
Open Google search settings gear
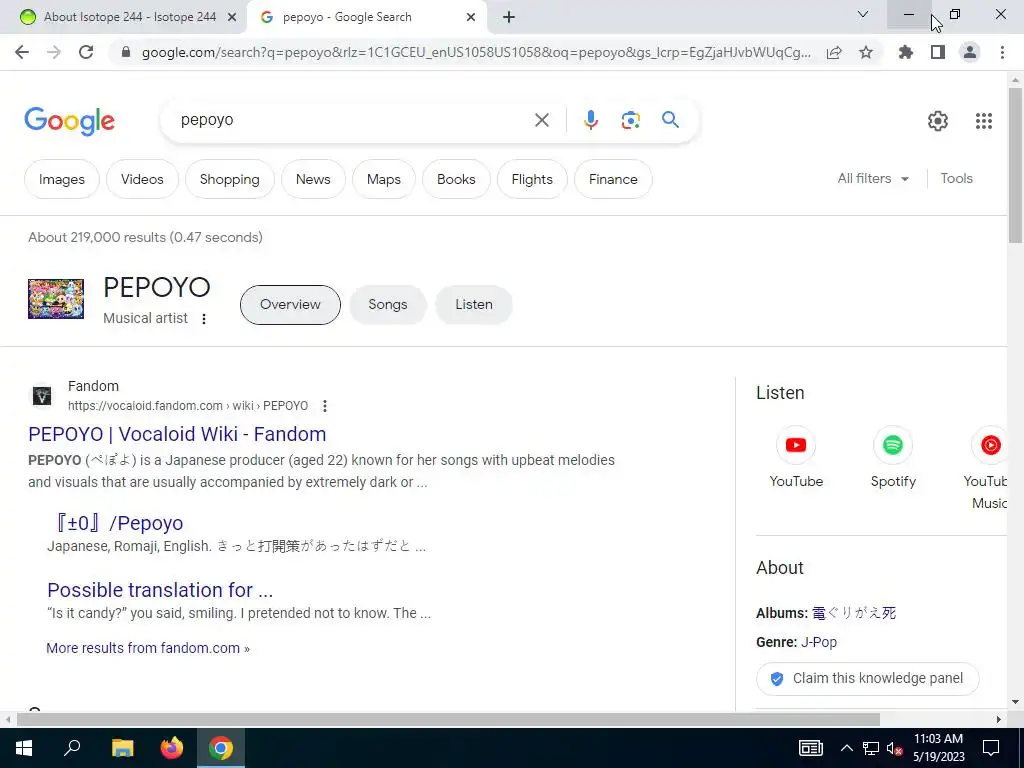[938, 121]
